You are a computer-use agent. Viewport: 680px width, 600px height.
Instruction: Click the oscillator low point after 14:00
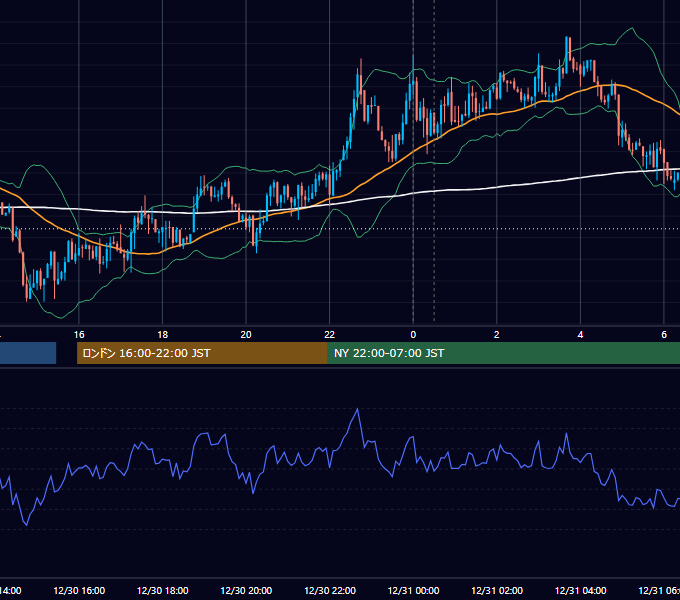click(26, 525)
